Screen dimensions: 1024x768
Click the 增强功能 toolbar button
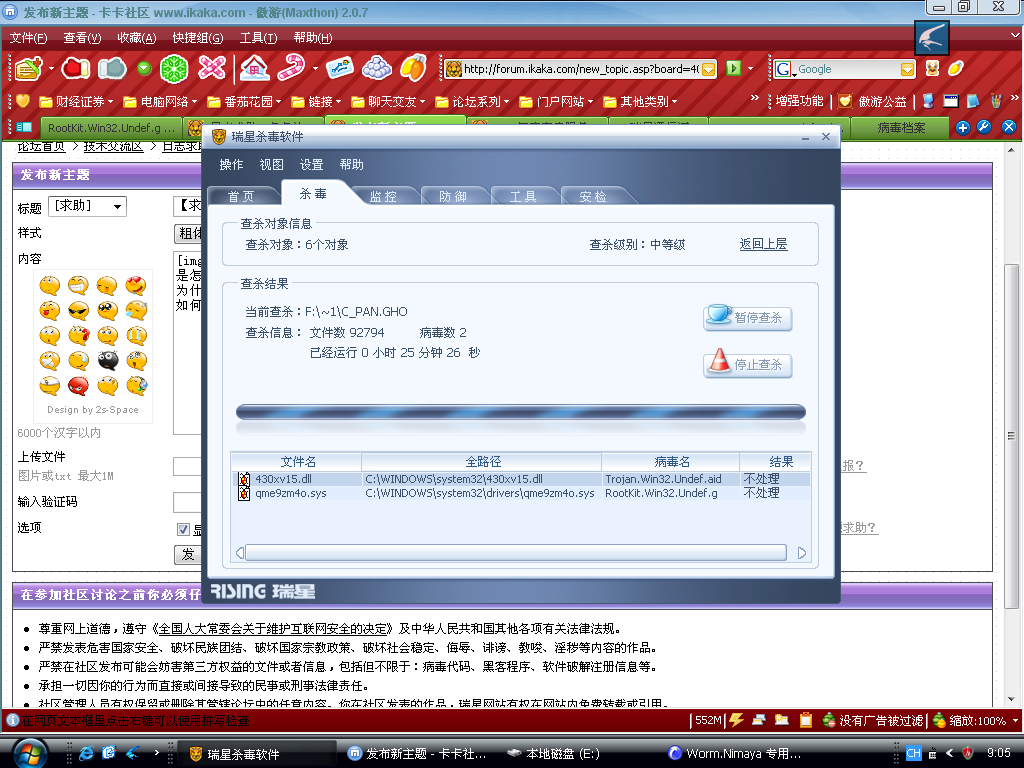click(799, 101)
